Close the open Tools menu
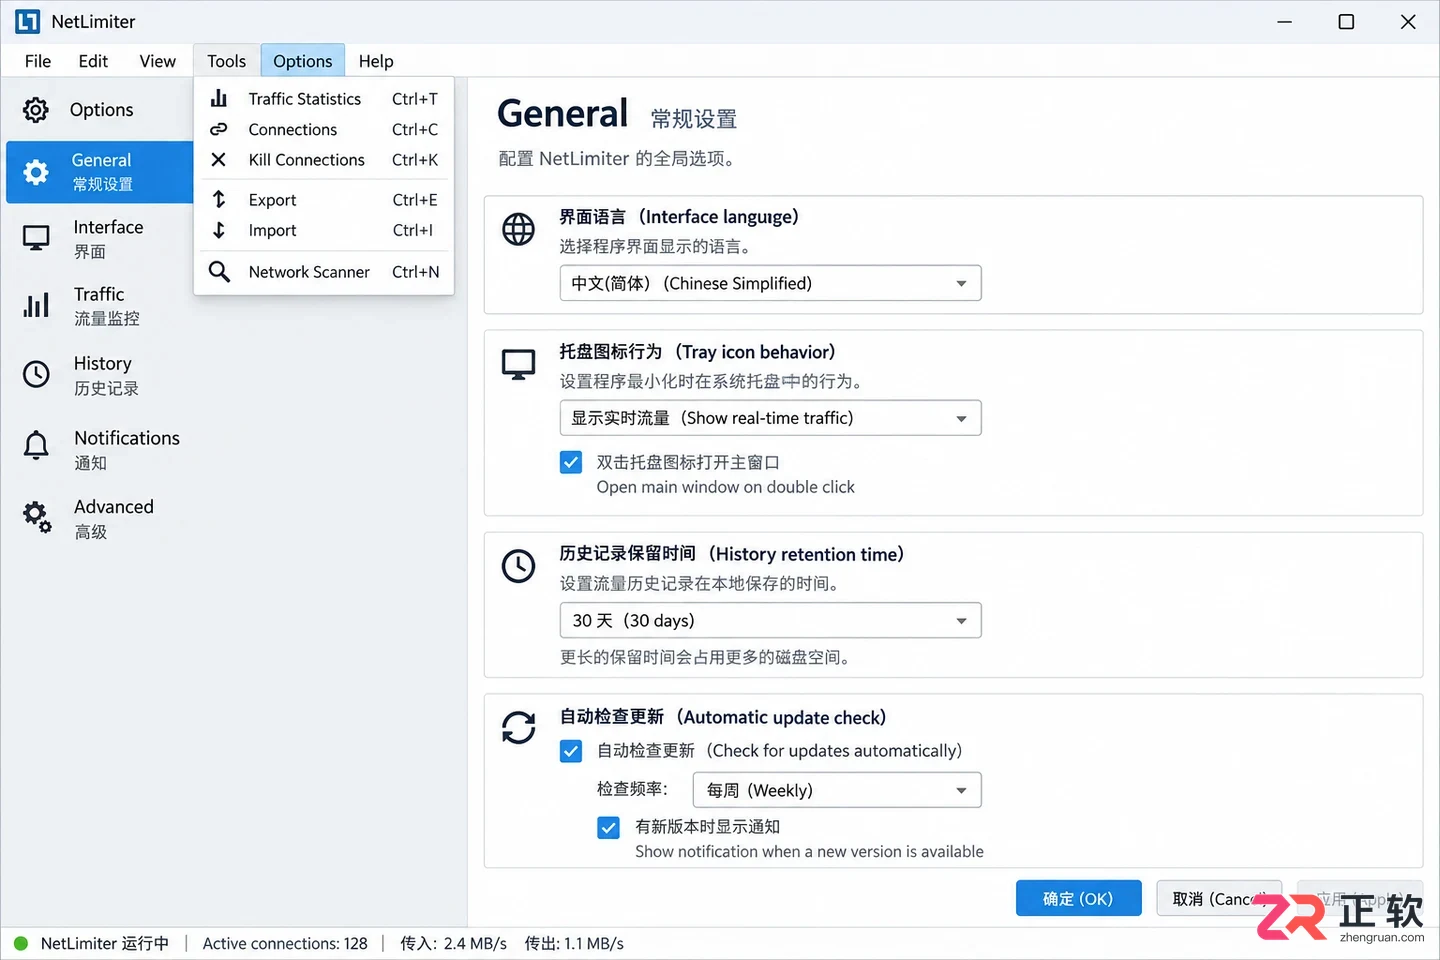1440x960 pixels. tap(226, 61)
